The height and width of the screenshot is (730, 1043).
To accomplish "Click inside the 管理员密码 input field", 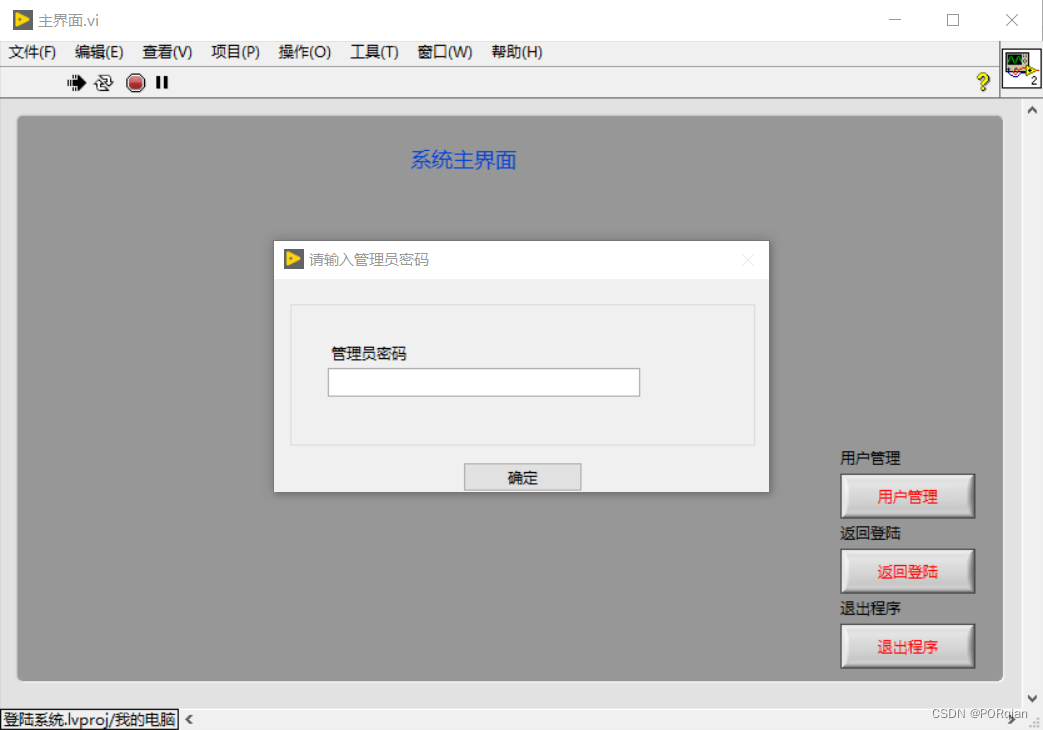I will (x=483, y=382).
